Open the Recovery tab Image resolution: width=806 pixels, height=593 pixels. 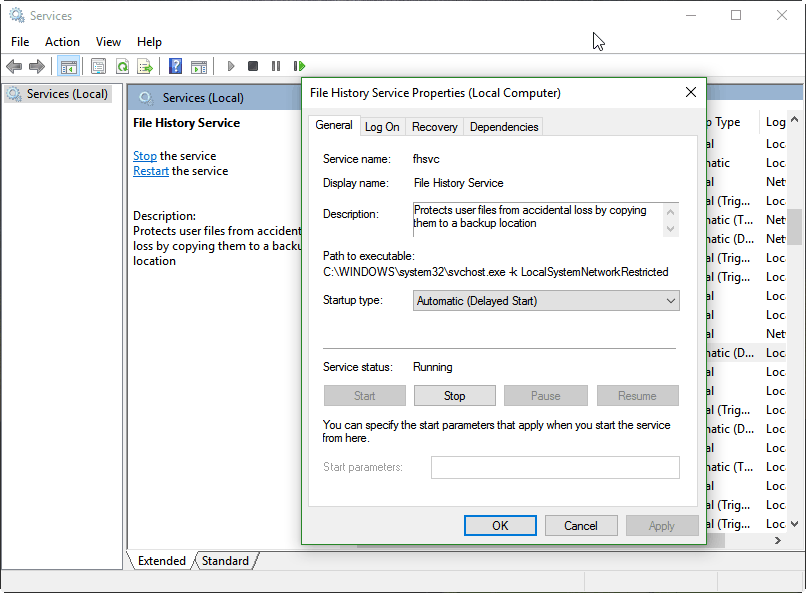[435, 127]
